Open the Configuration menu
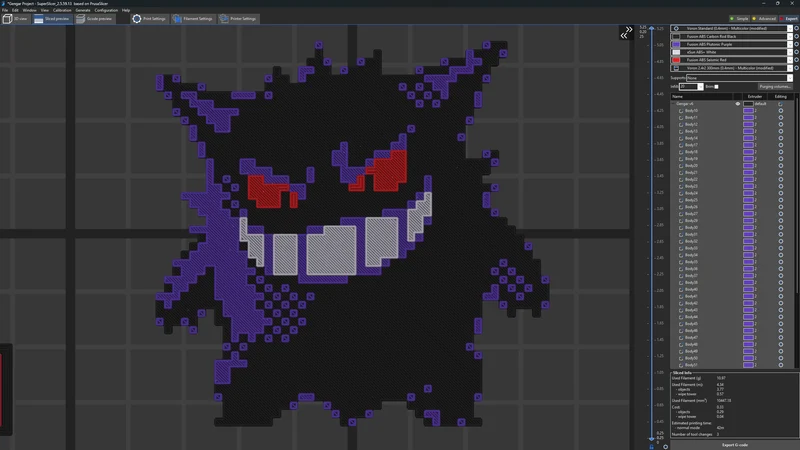 click(106, 10)
